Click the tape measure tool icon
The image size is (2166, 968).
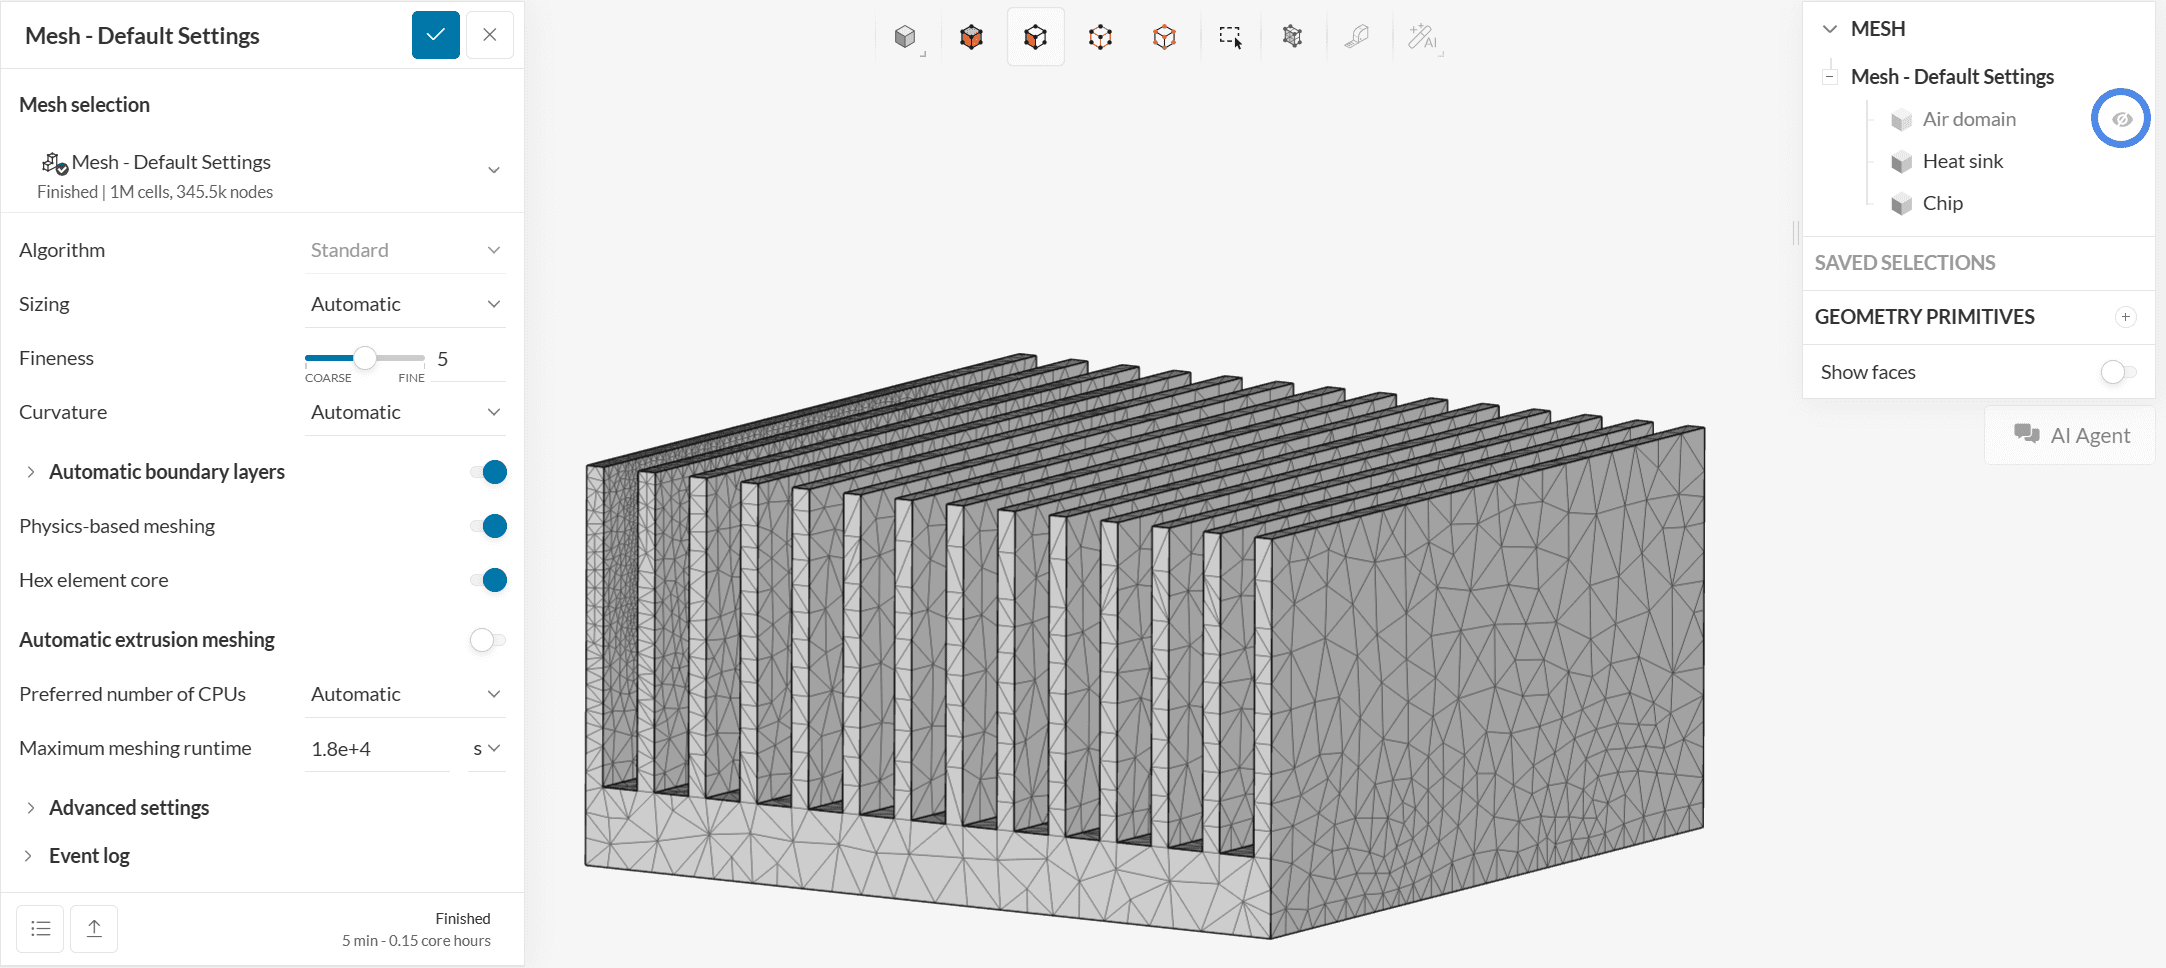coord(1356,37)
